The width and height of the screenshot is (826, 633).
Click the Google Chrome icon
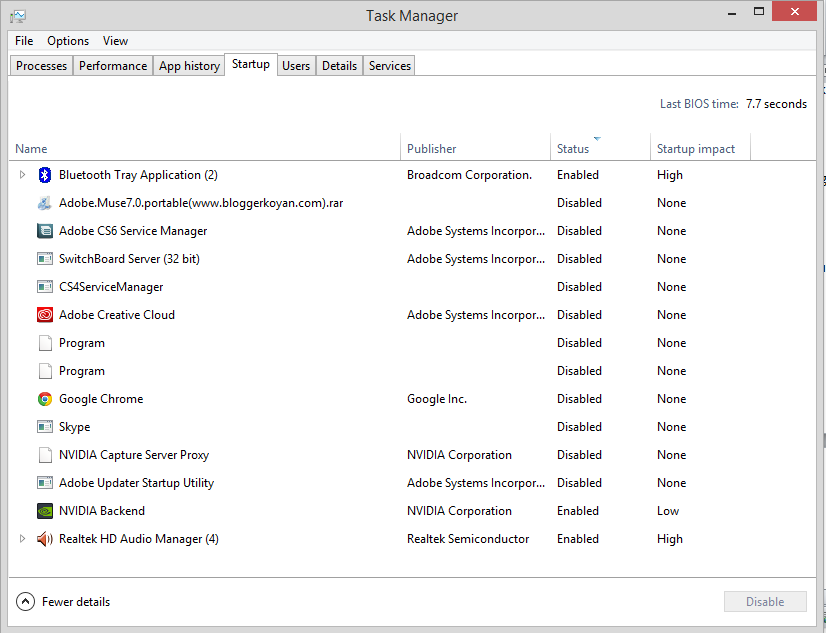(44, 399)
